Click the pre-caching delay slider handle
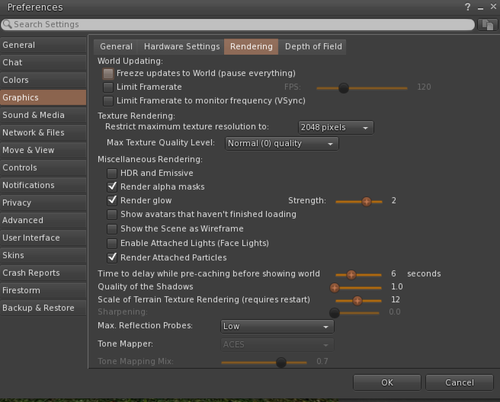Image resolution: width=500 pixels, height=402 pixels. [x=351, y=275]
